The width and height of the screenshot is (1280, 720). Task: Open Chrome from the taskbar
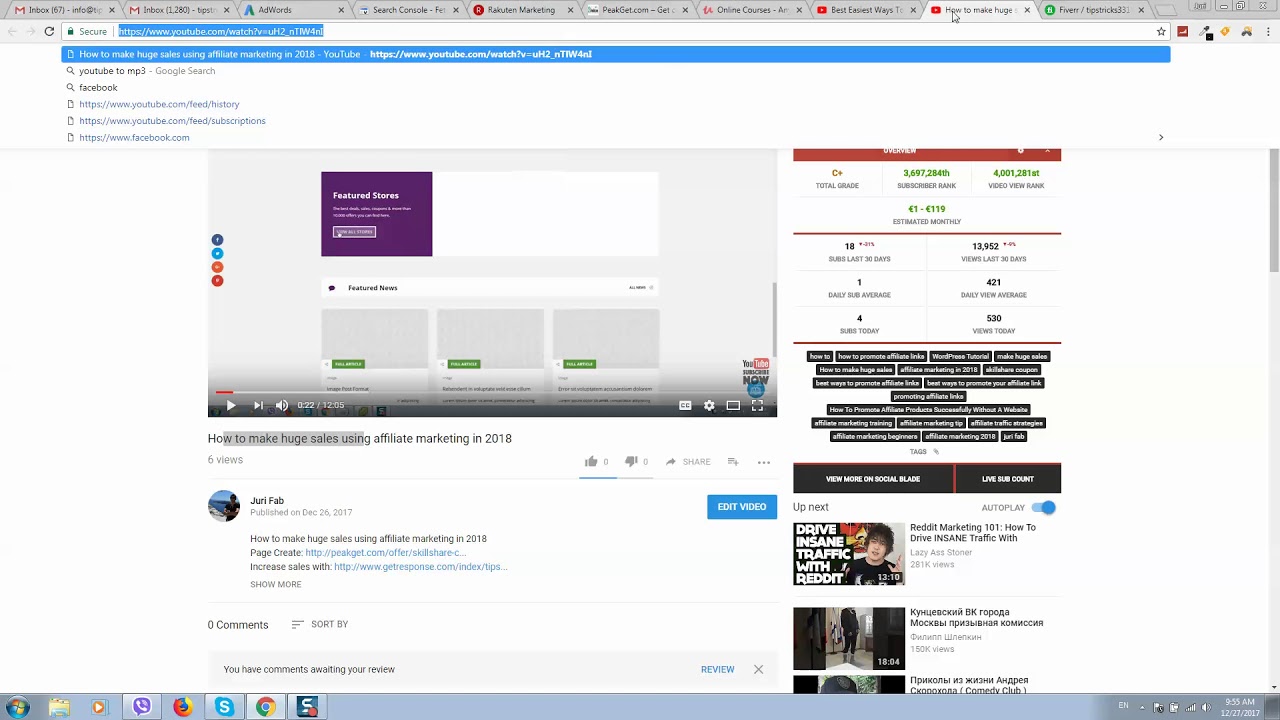(265, 707)
